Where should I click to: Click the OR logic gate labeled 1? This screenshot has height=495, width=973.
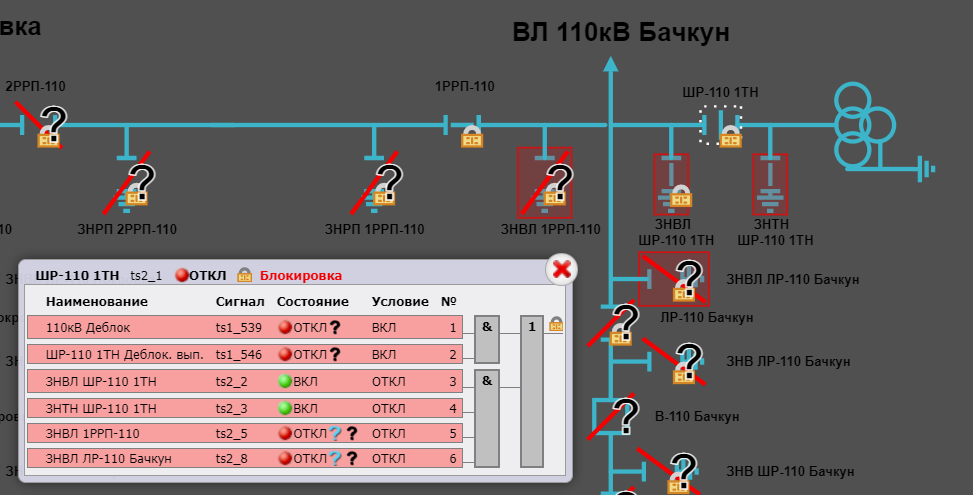pos(533,390)
